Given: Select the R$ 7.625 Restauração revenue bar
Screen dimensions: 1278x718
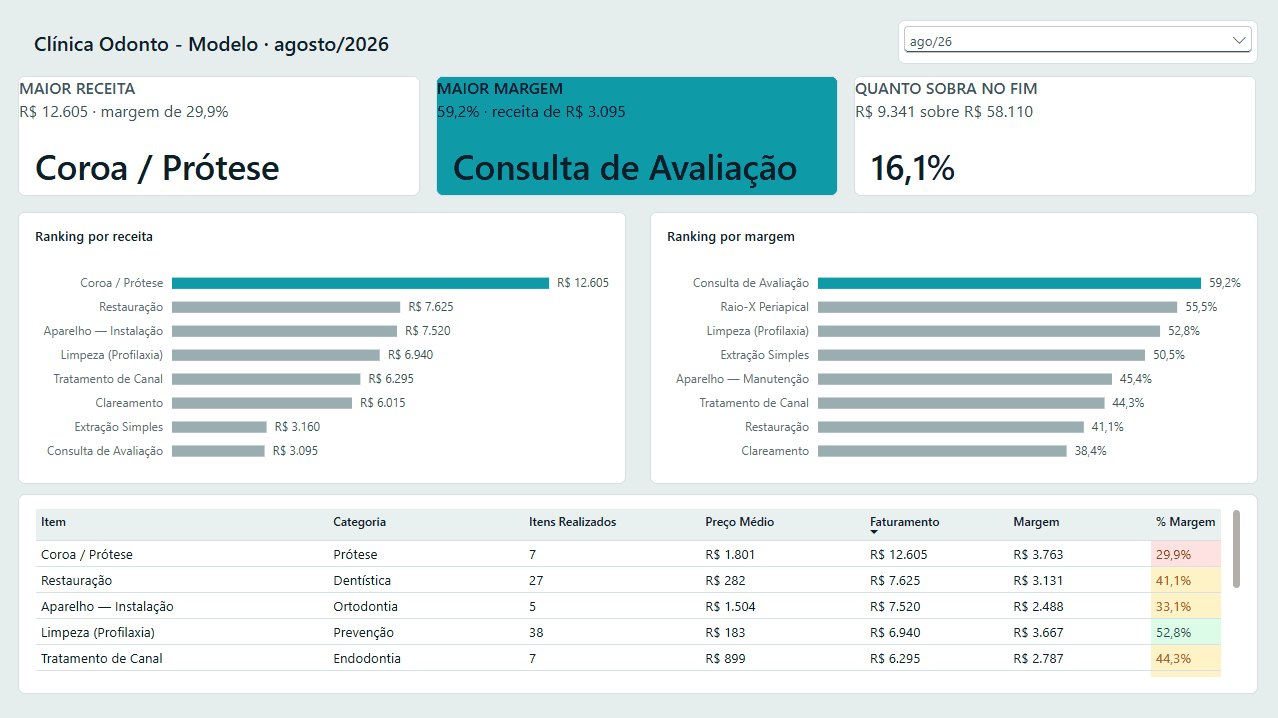Looking at the screenshot, I should point(286,307).
